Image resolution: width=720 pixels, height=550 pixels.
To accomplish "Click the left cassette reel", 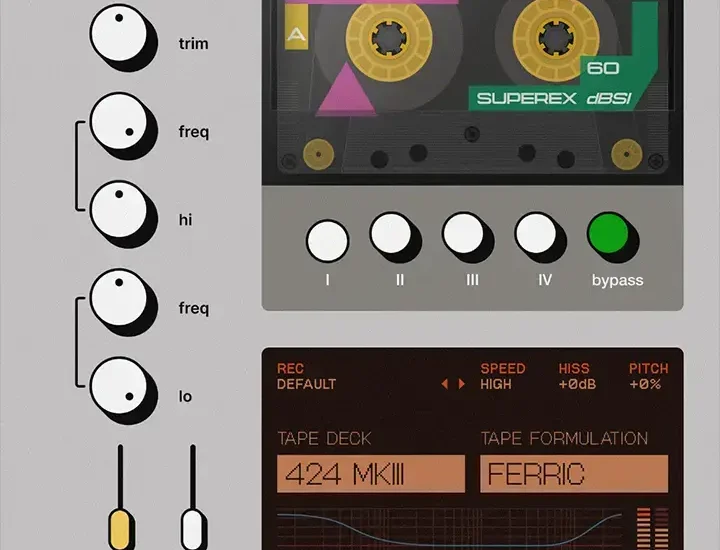I will 389,39.
